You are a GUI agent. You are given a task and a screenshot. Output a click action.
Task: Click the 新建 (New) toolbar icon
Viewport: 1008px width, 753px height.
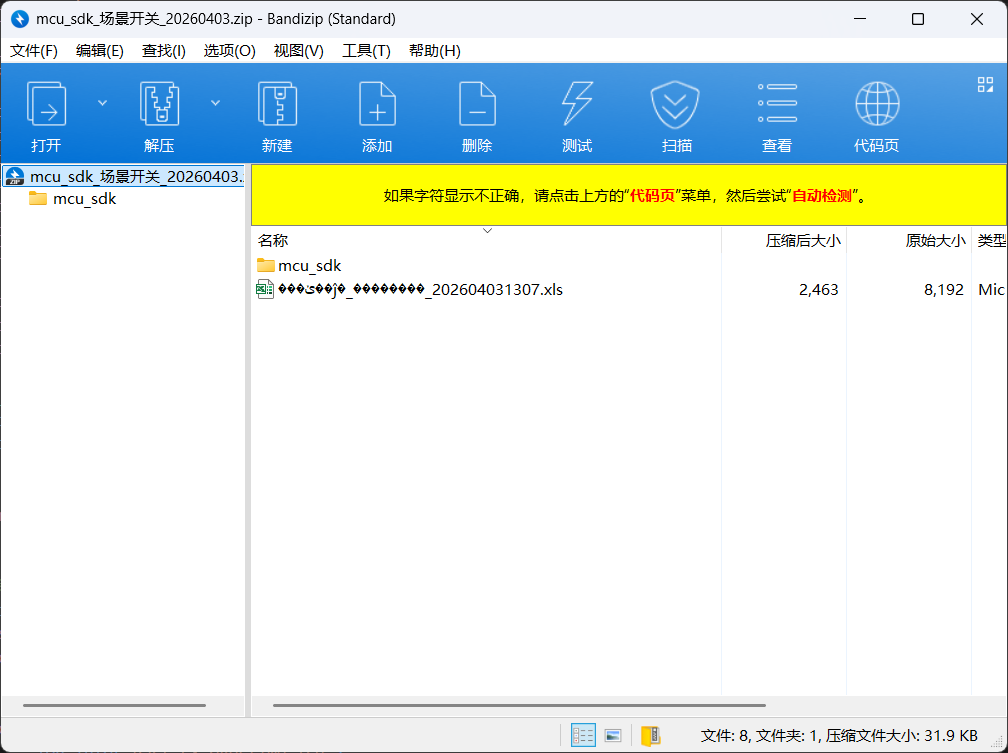pyautogui.click(x=277, y=103)
